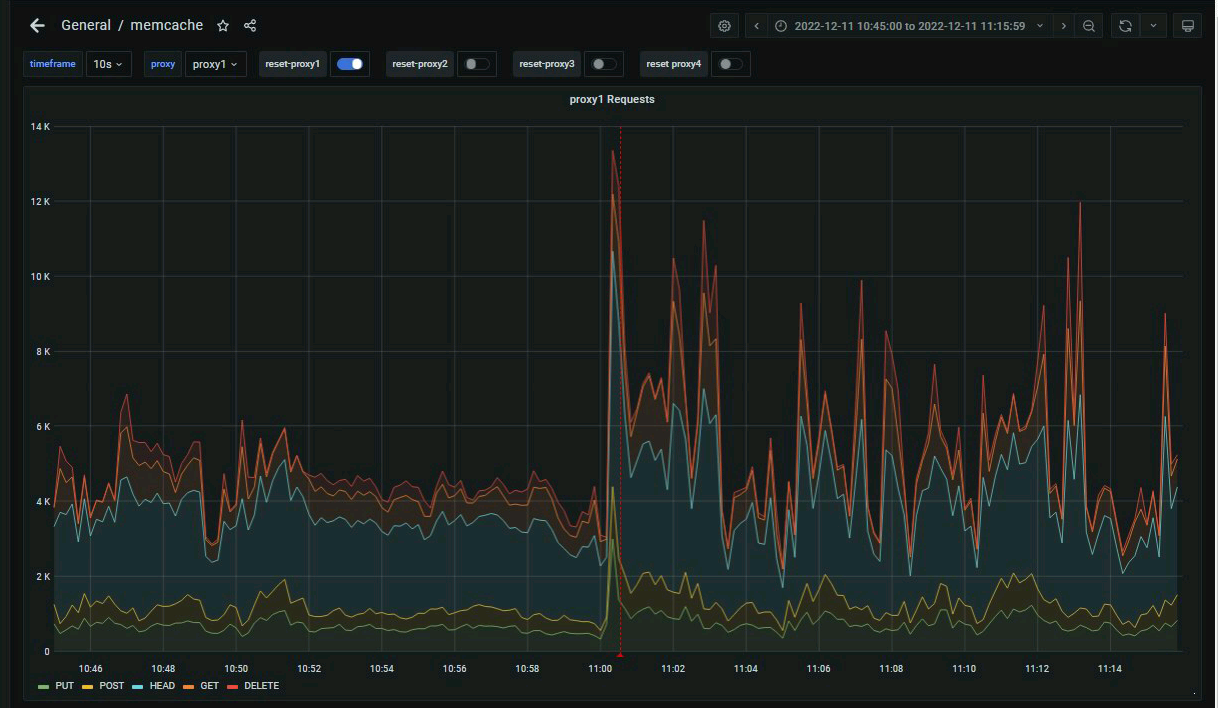Shift time range backward with left chevron
The height and width of the screenshot is (708, 1218).
758,26
